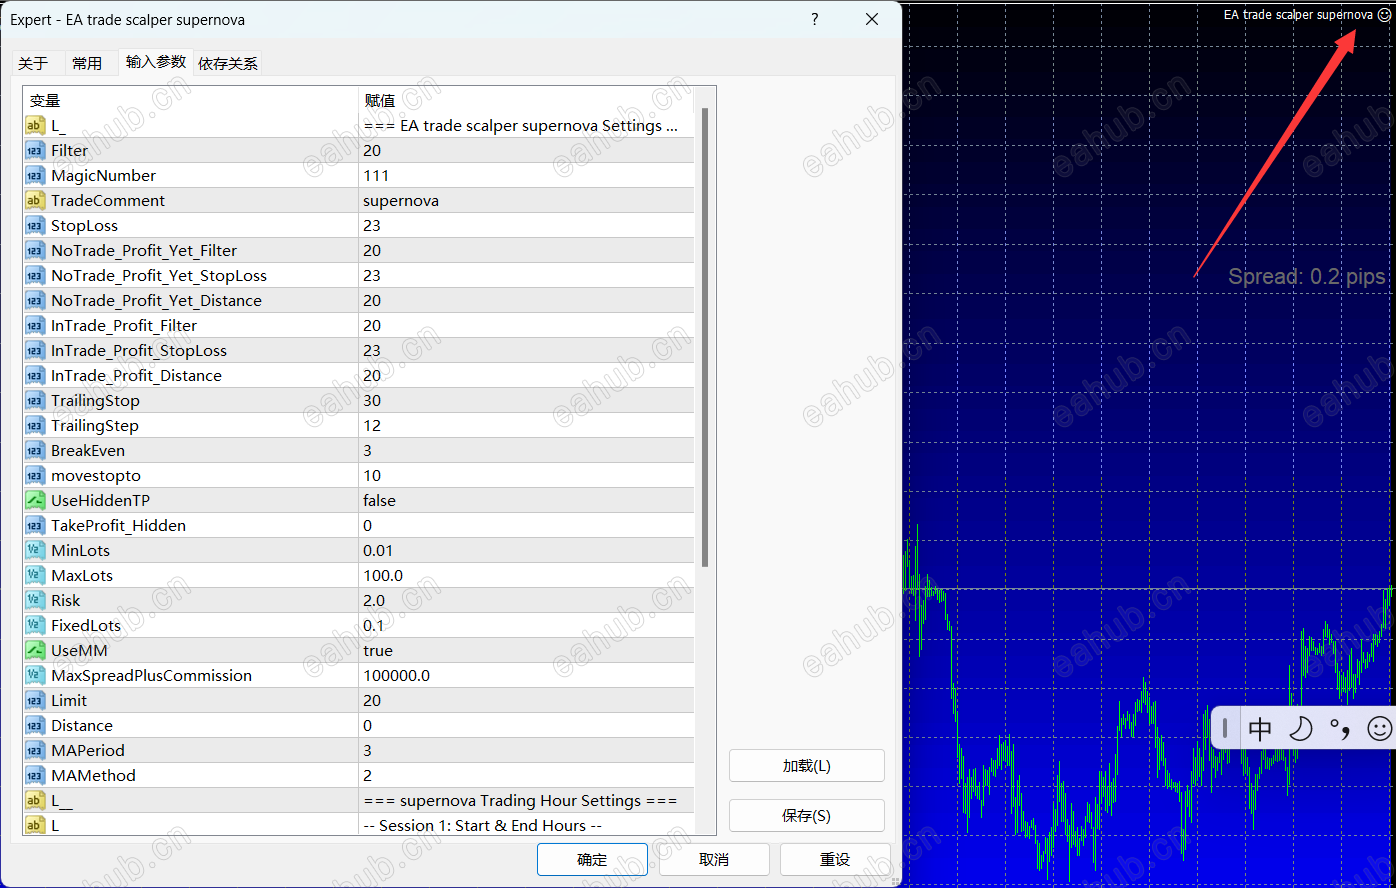
Task: Click the green boolean icon beside UseMM
Action: coord(35,650)
